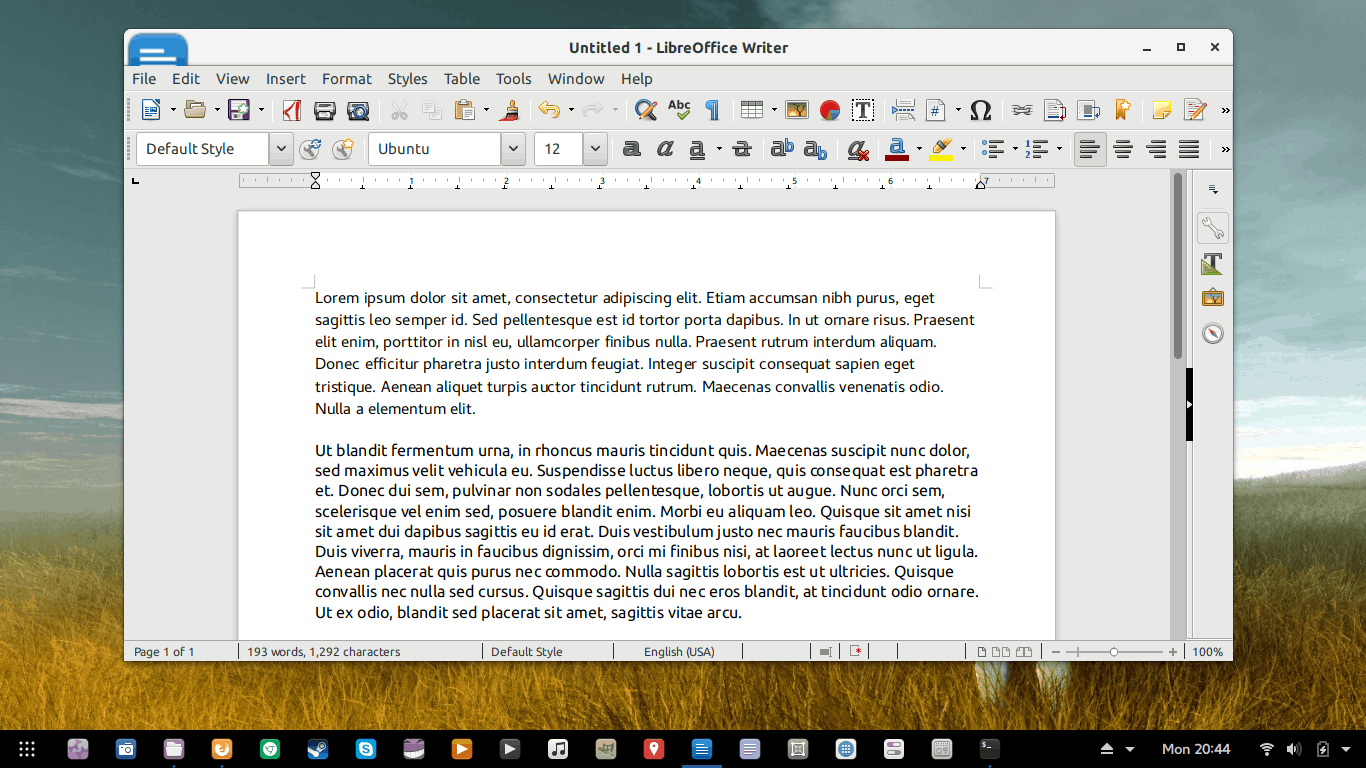Toggle bold text formatting

[631, 149]
